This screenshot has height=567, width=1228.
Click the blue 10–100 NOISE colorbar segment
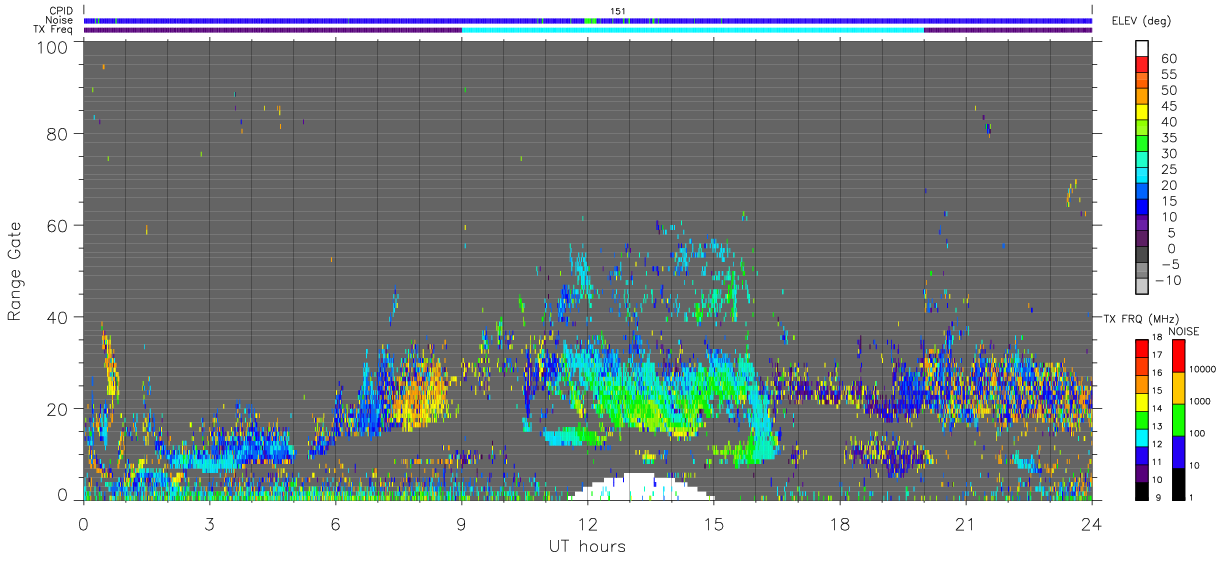point(1179,451)
